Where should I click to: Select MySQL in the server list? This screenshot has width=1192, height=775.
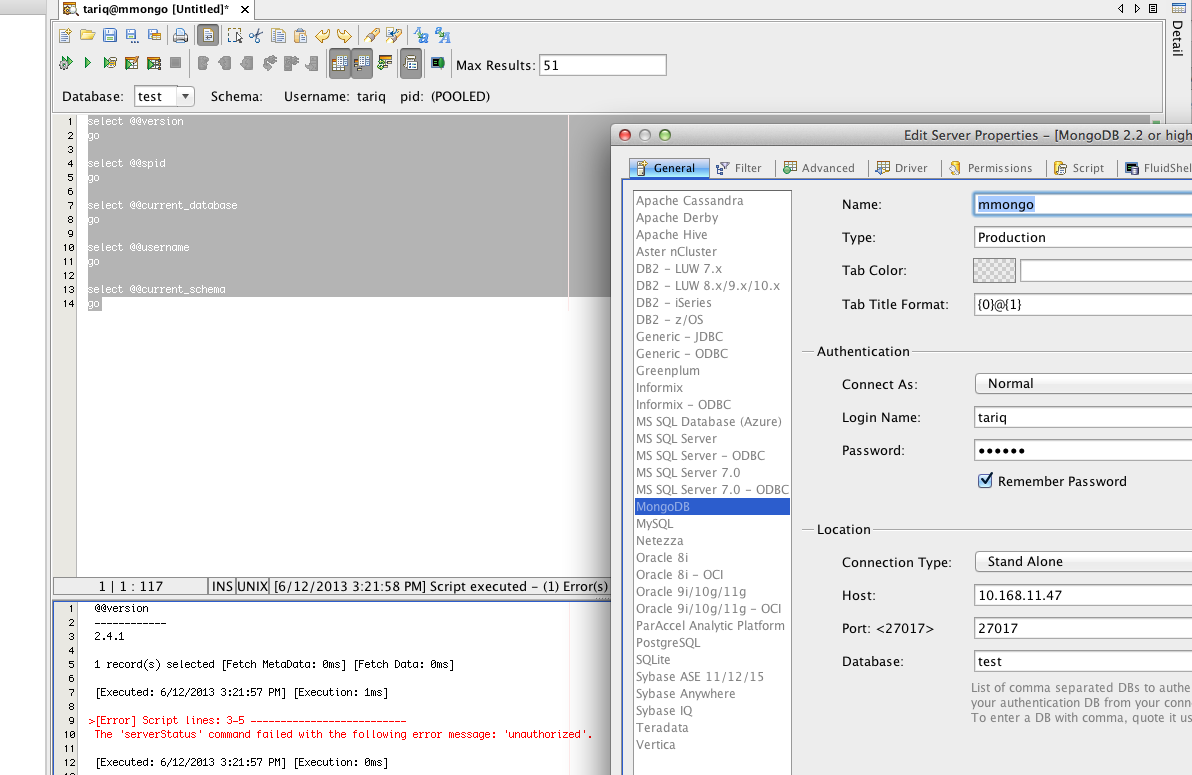click(x=712, y=523)
